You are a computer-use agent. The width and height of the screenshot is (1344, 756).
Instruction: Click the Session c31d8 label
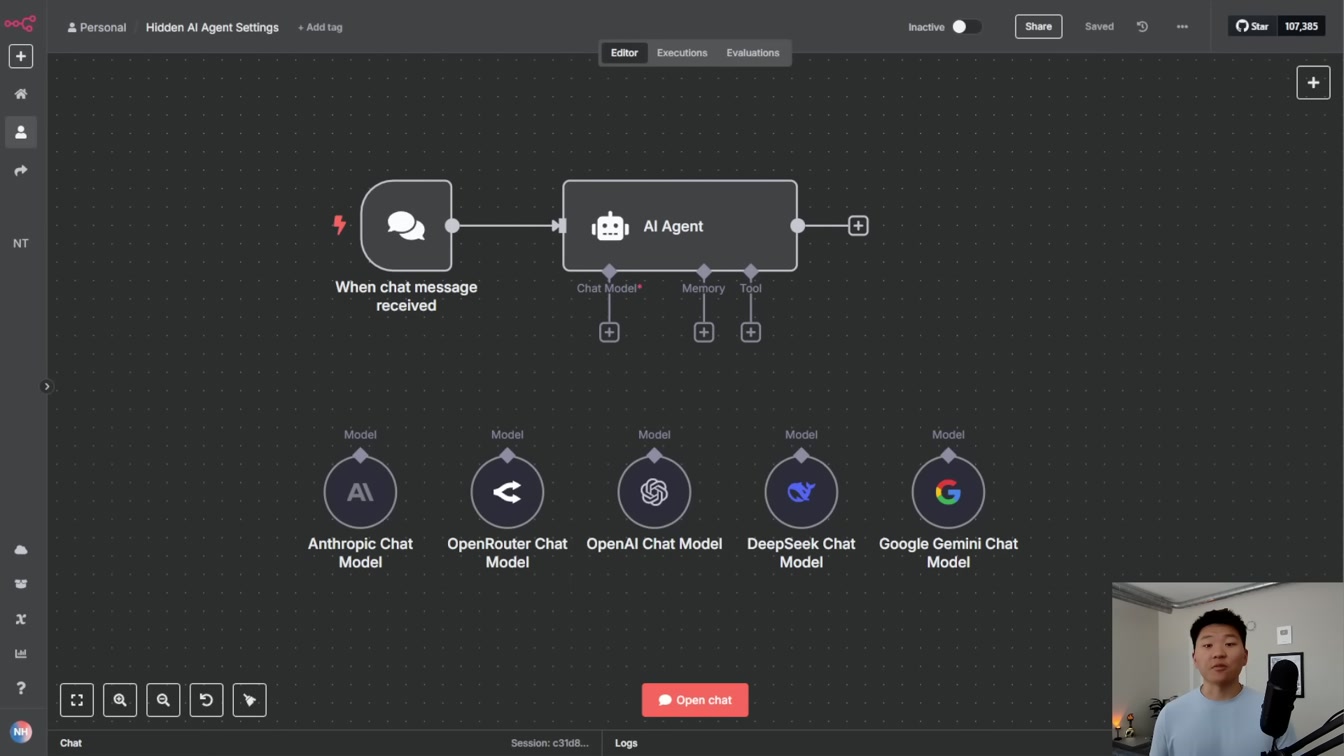[550, 743]
